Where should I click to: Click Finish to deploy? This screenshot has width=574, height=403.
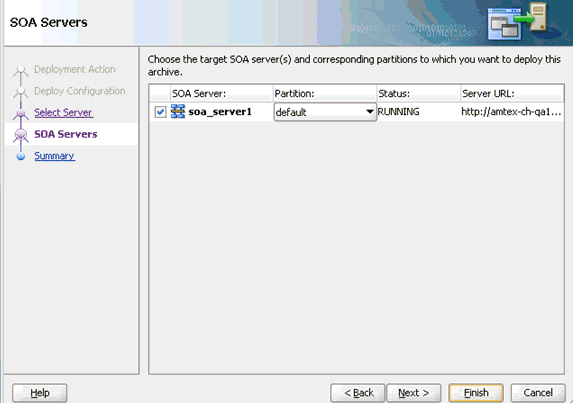pos(476,393)
